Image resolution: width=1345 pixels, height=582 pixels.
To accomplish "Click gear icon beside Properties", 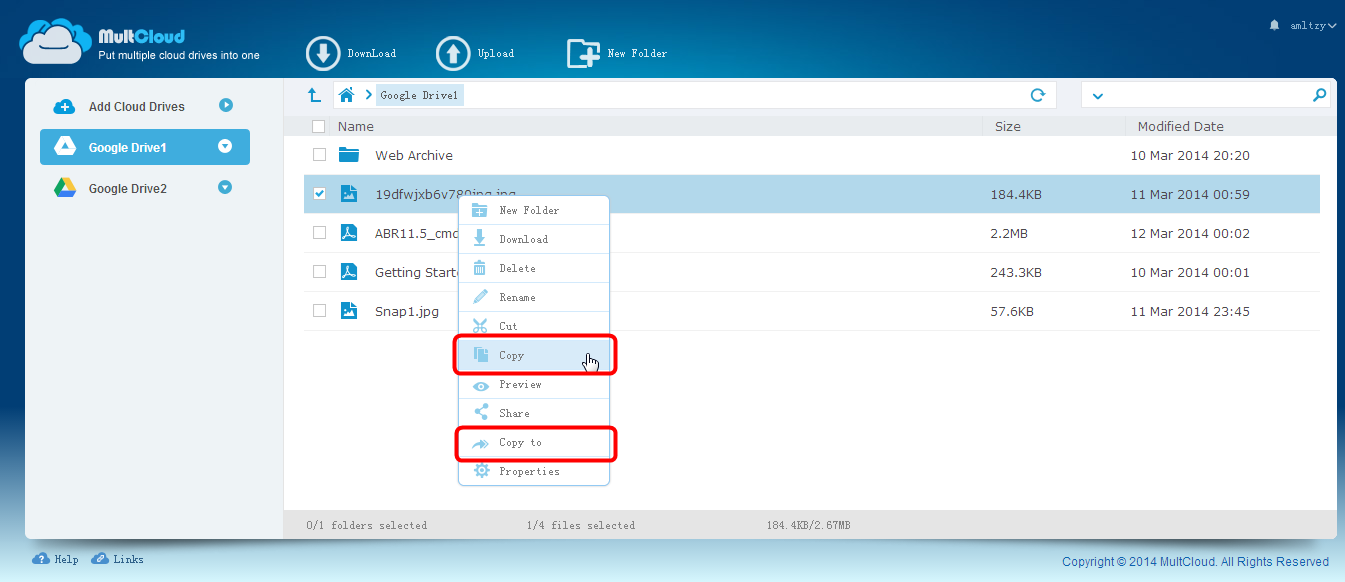I will tap(481, 471).
